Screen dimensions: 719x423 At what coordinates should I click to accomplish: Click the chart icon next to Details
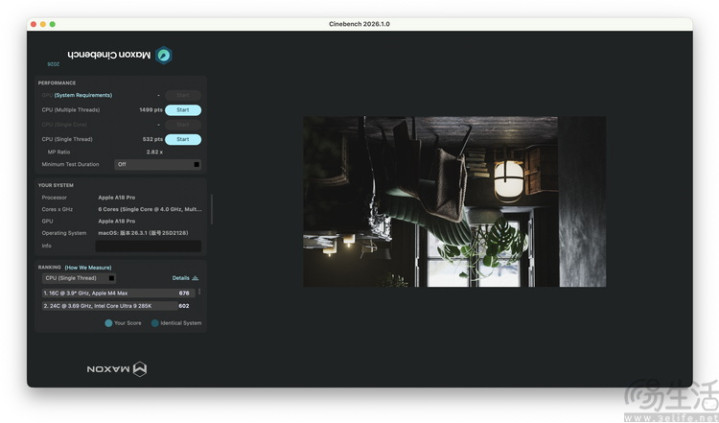[195, 278]
